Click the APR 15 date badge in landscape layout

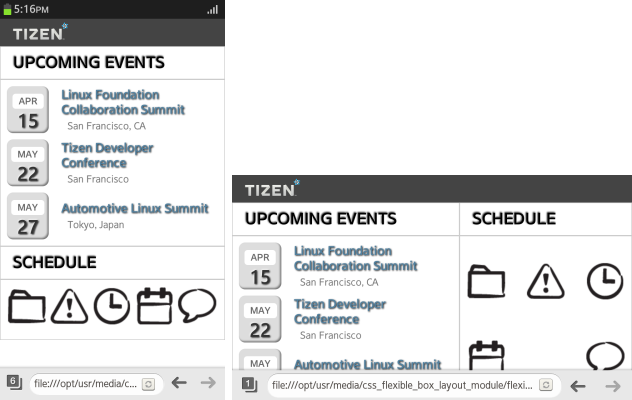click(x=260, y=268)
